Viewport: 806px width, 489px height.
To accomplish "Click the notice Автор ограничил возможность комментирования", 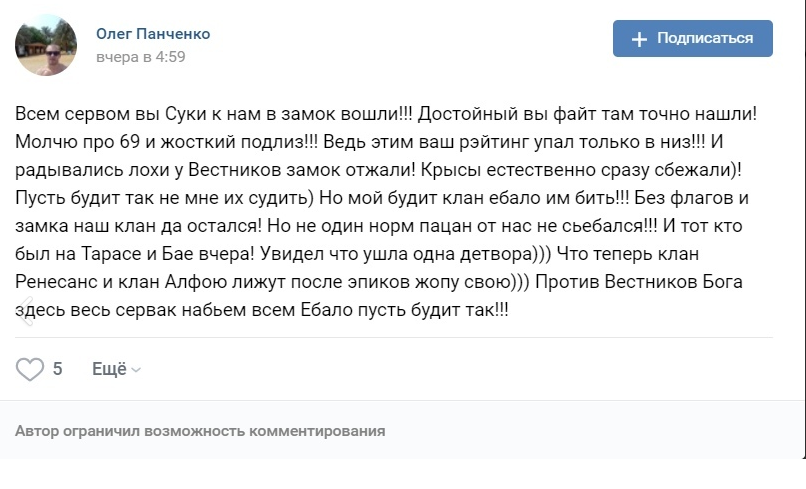I will [200, 431].
